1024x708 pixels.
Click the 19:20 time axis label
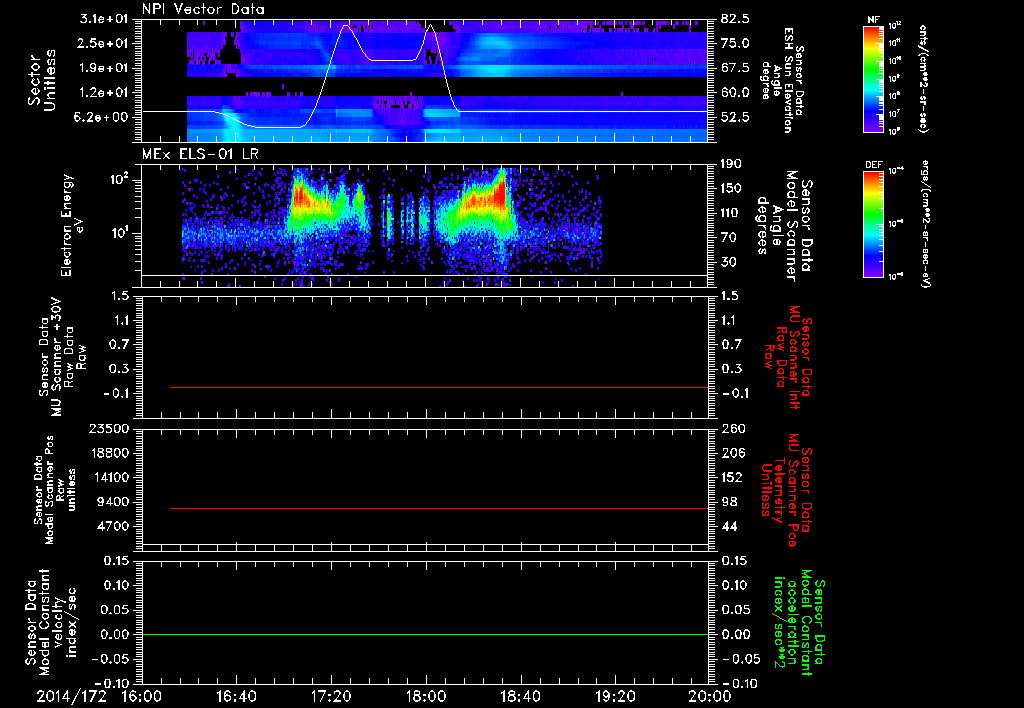coord(615,696)
